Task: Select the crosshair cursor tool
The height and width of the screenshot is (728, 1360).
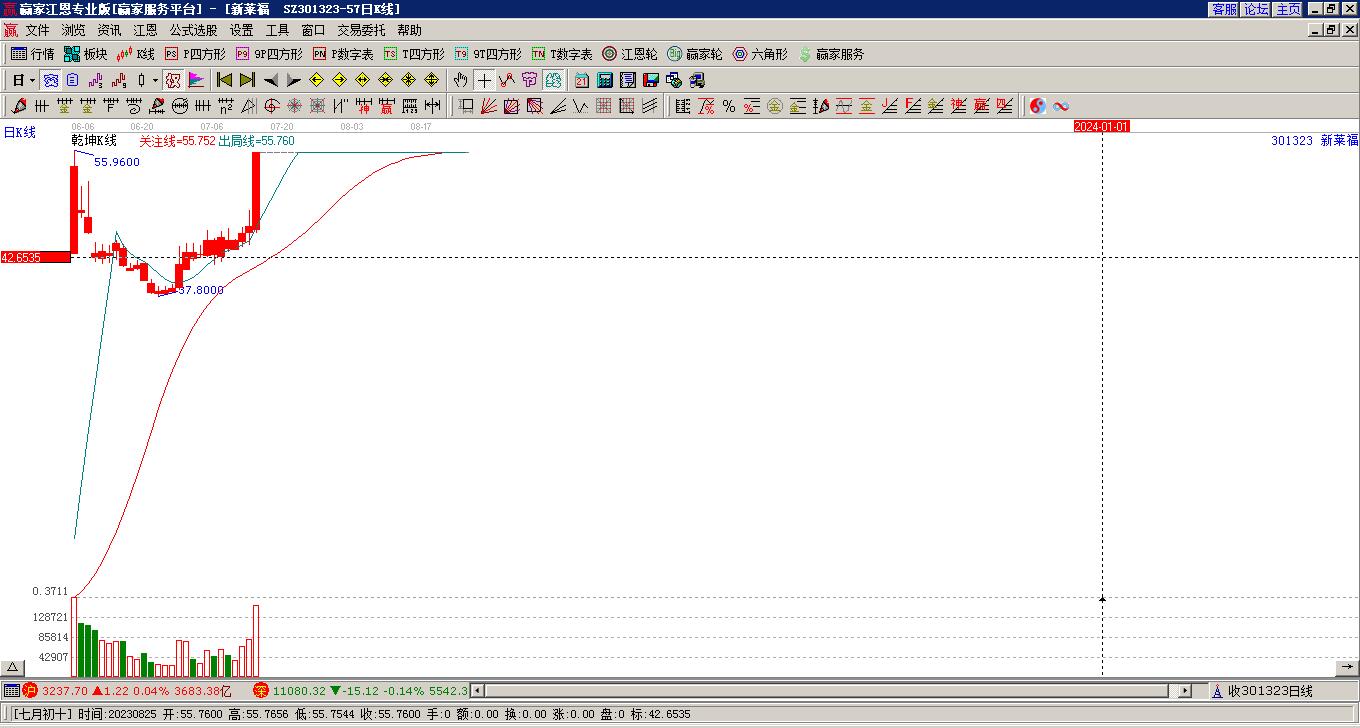Action: click(484, 80)
